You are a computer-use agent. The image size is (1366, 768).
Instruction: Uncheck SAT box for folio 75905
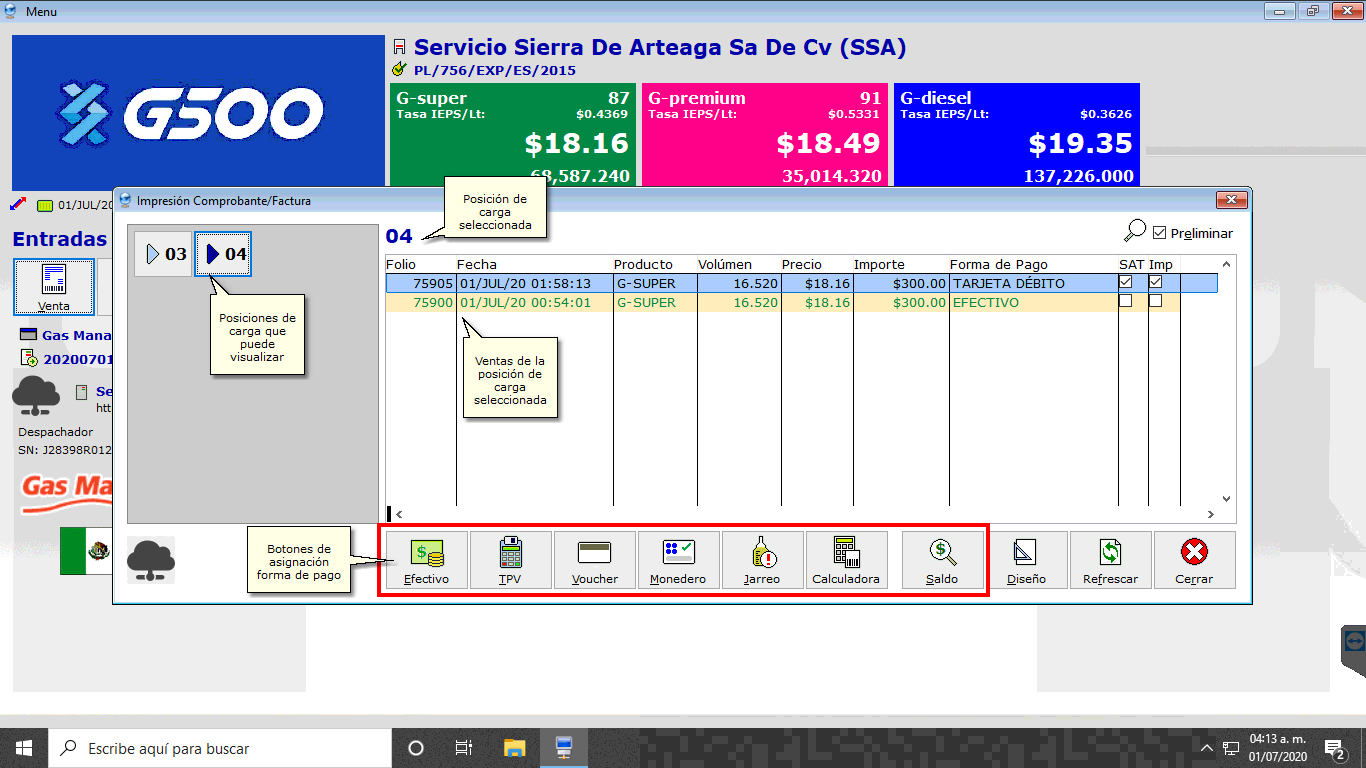1126,283
